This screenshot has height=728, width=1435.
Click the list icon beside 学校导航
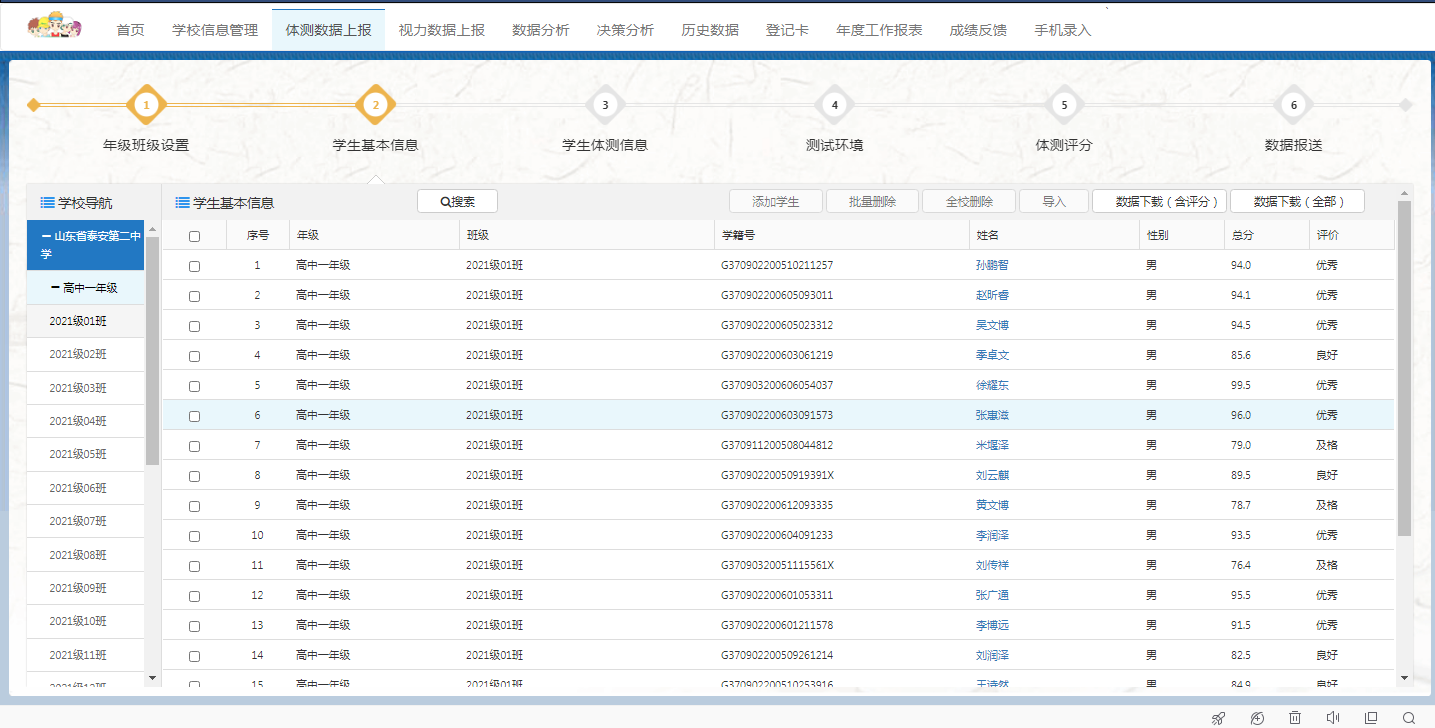47,202
